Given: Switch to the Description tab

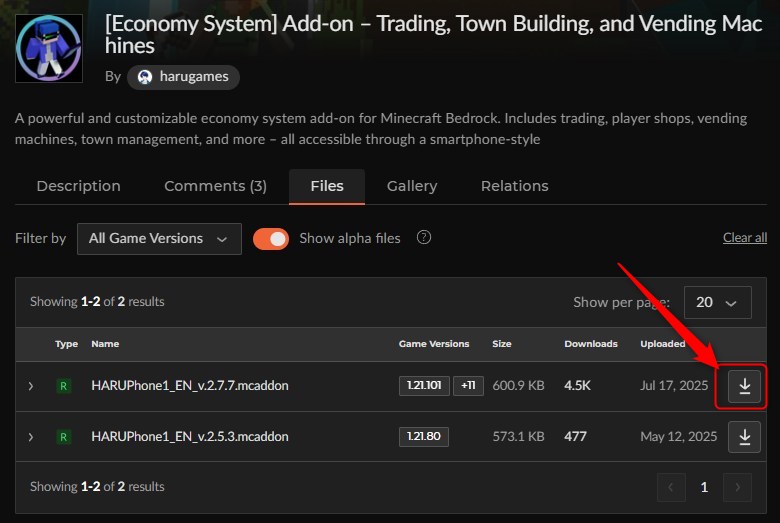Looking at the screenshot, I should point(79,186).
